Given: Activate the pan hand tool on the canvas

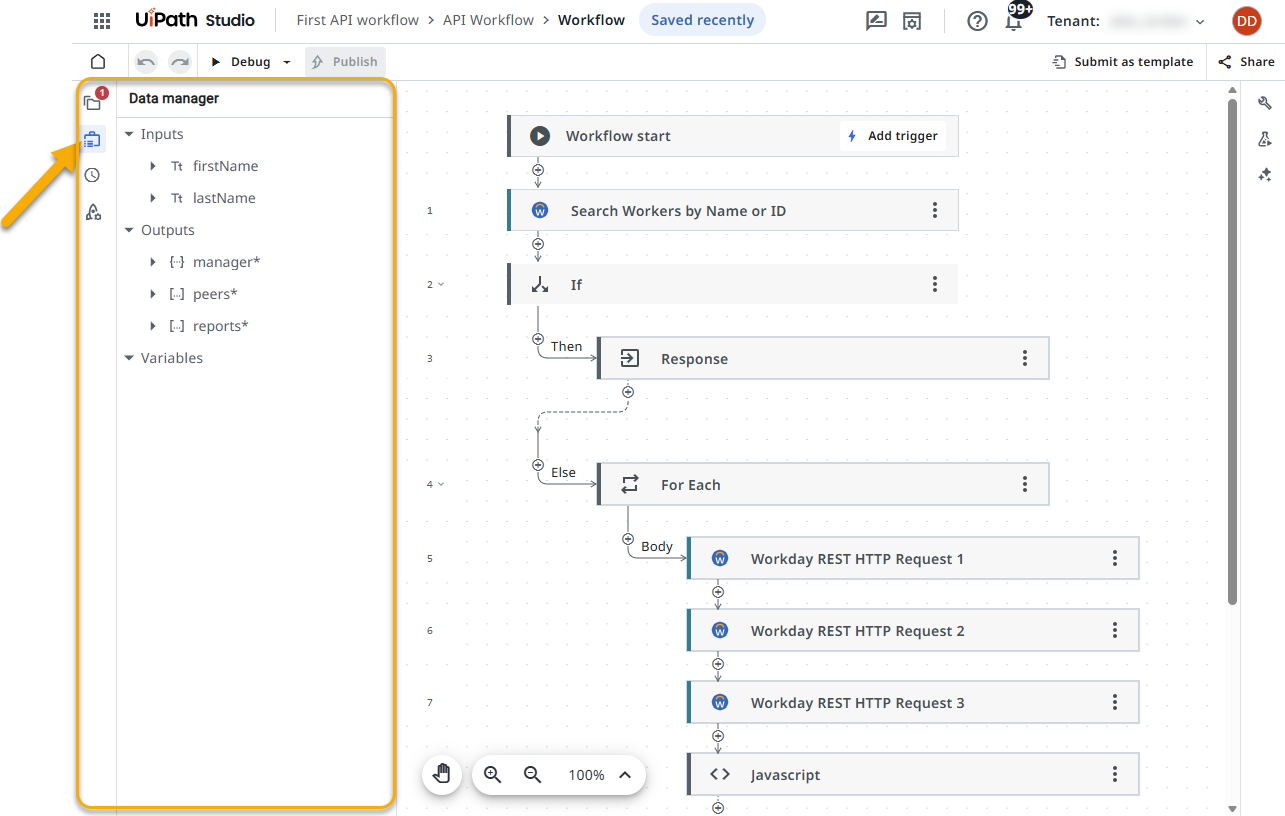Looking at the screenshot, I should (442, 774).
